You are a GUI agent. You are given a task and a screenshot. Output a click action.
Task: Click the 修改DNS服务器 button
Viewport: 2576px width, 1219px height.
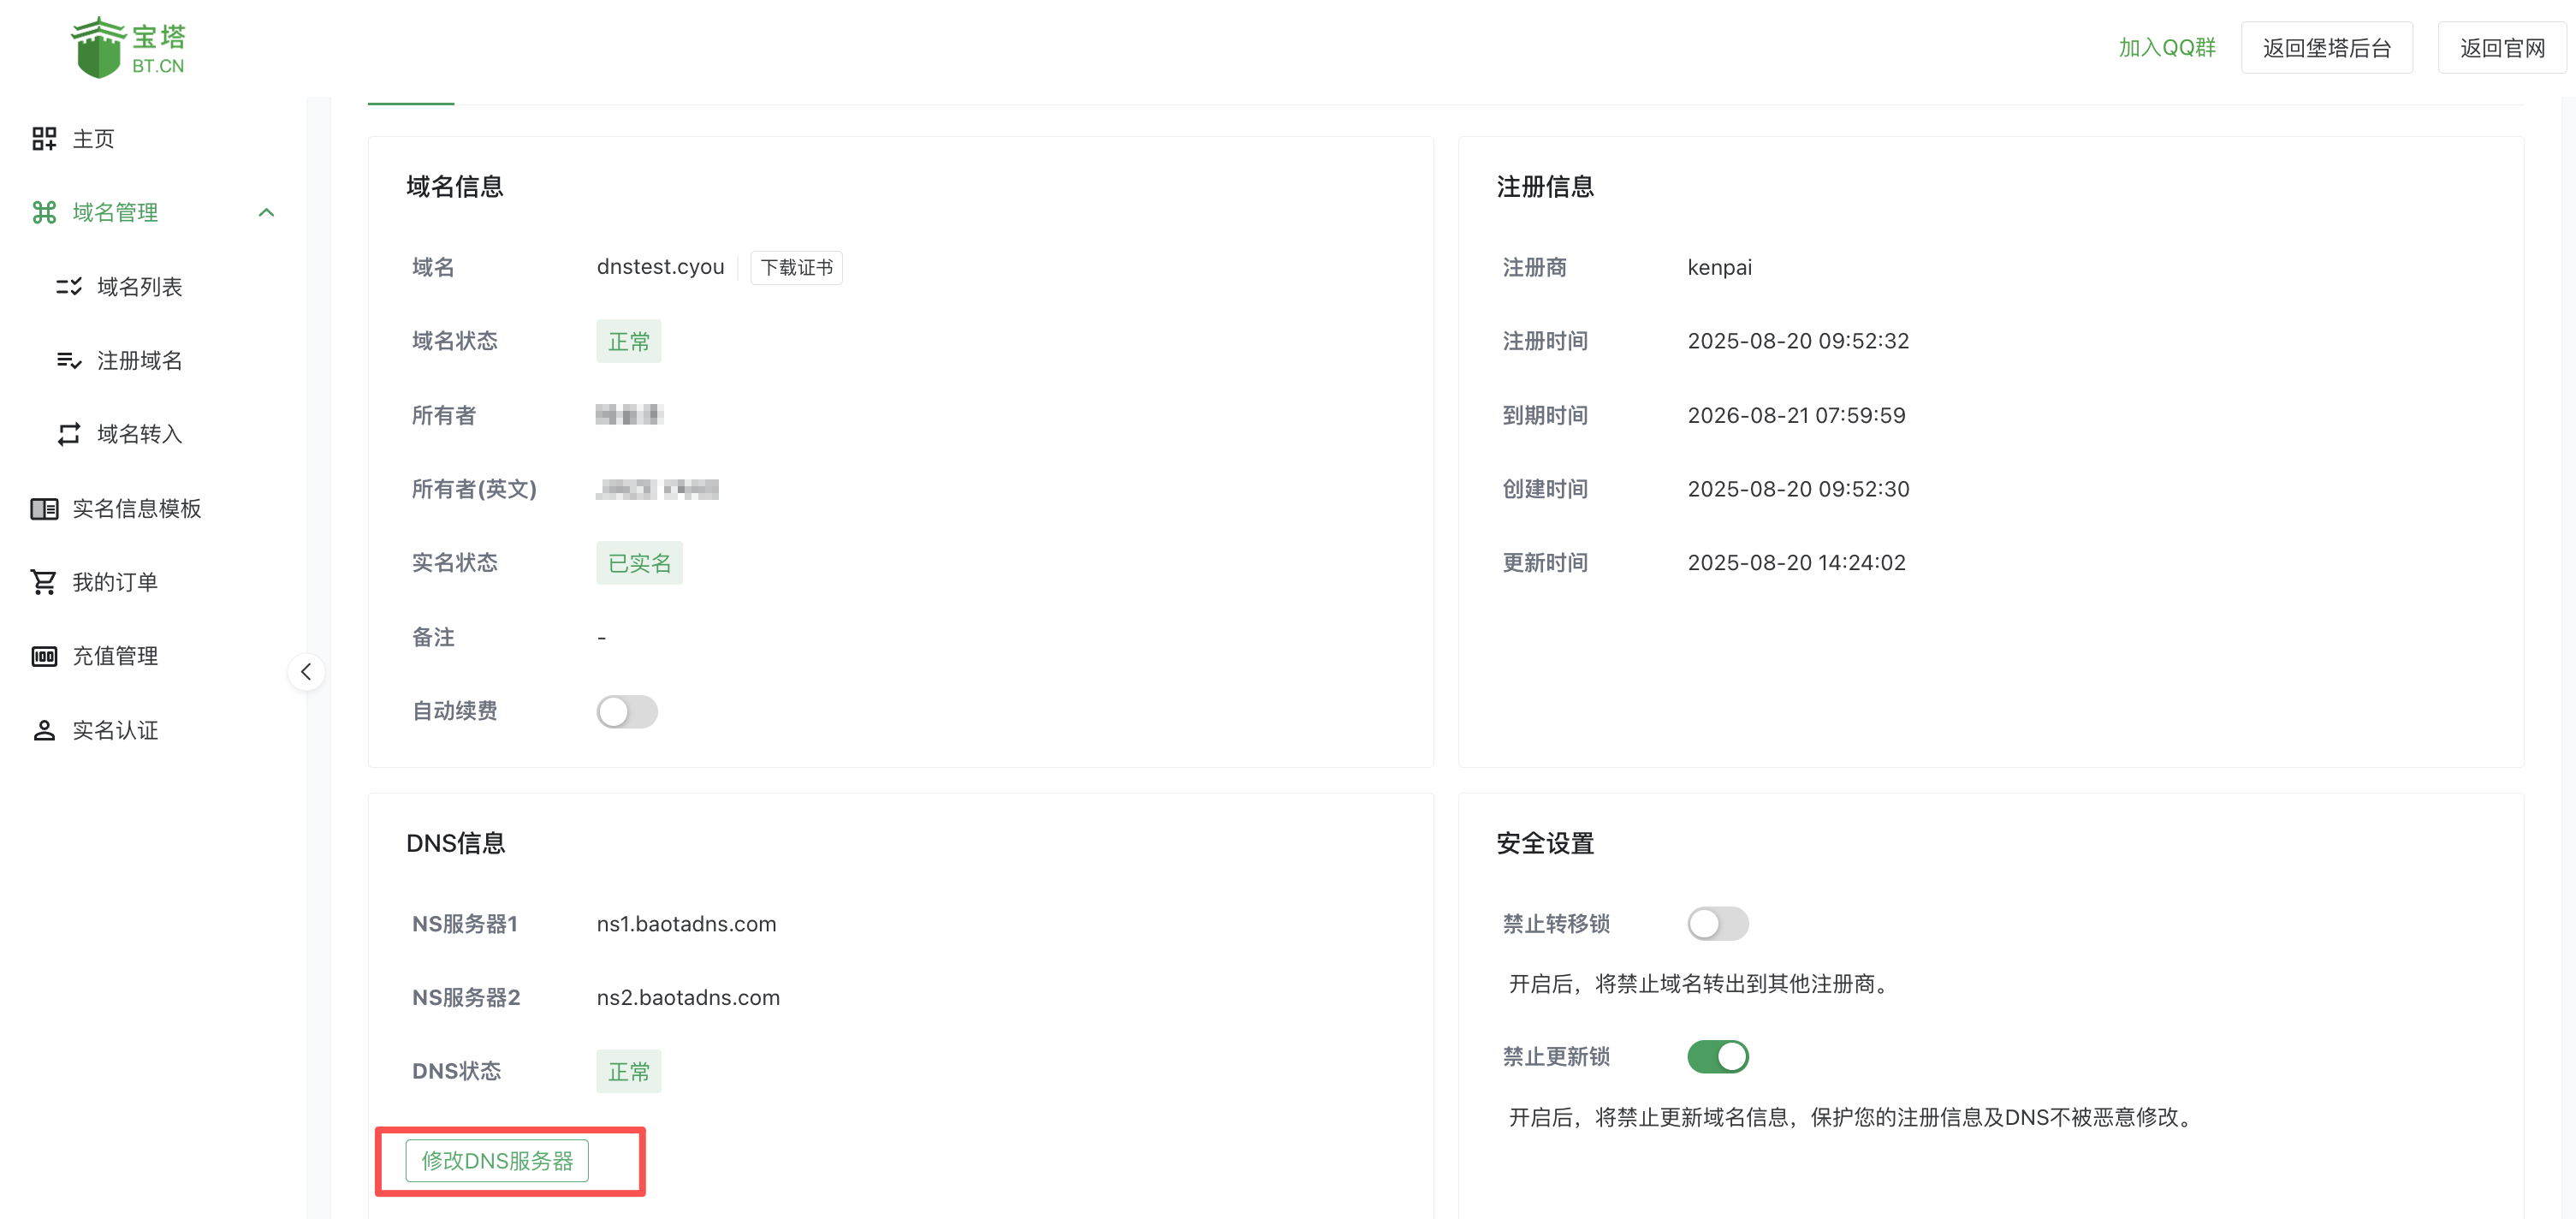click(x=496, y=1161)
